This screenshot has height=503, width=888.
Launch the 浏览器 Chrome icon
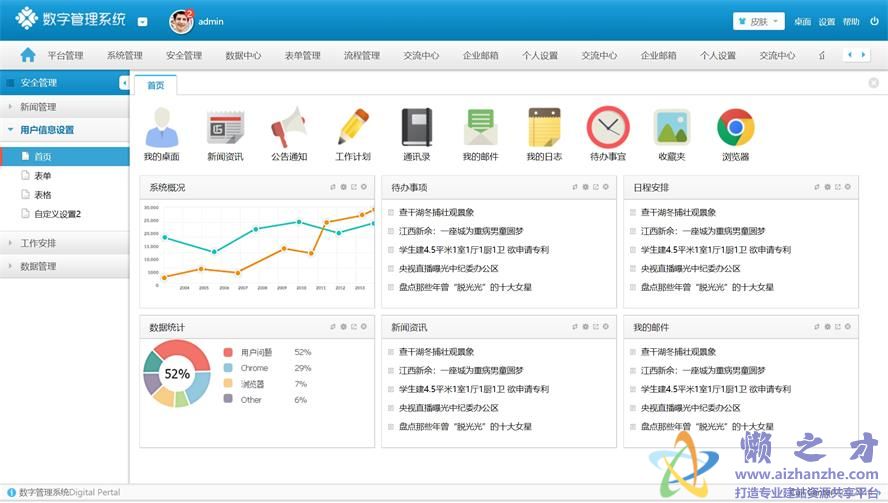[736, 127]
